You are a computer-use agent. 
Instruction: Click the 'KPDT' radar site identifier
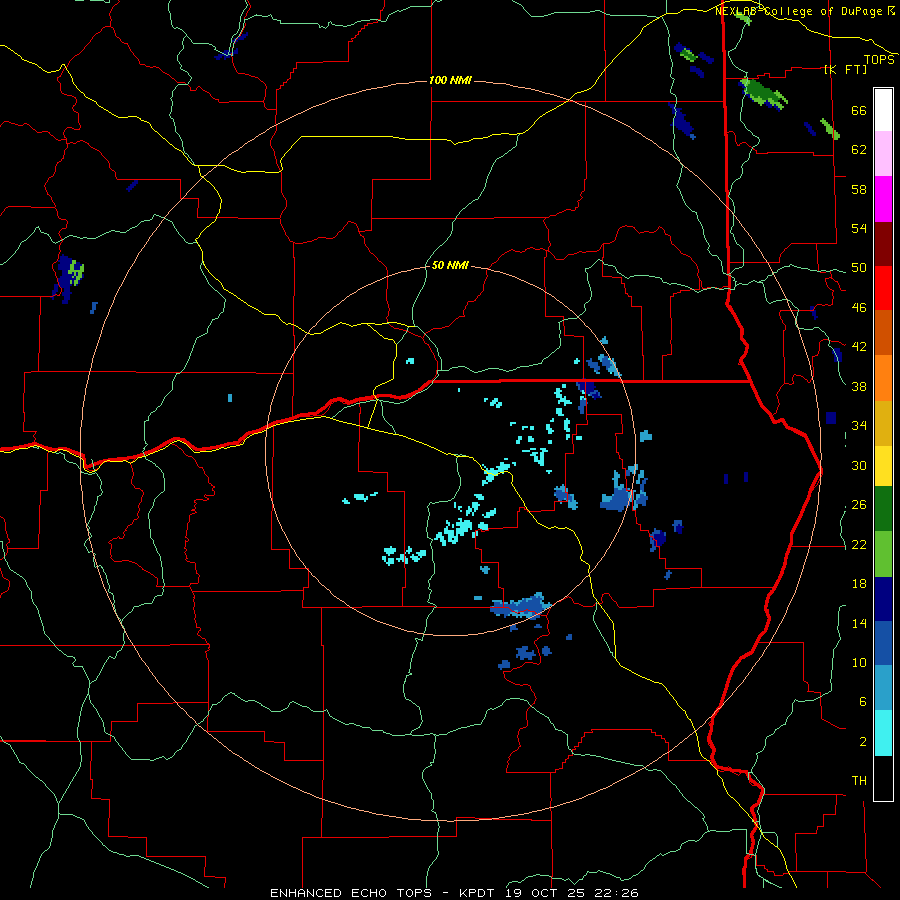480,893
